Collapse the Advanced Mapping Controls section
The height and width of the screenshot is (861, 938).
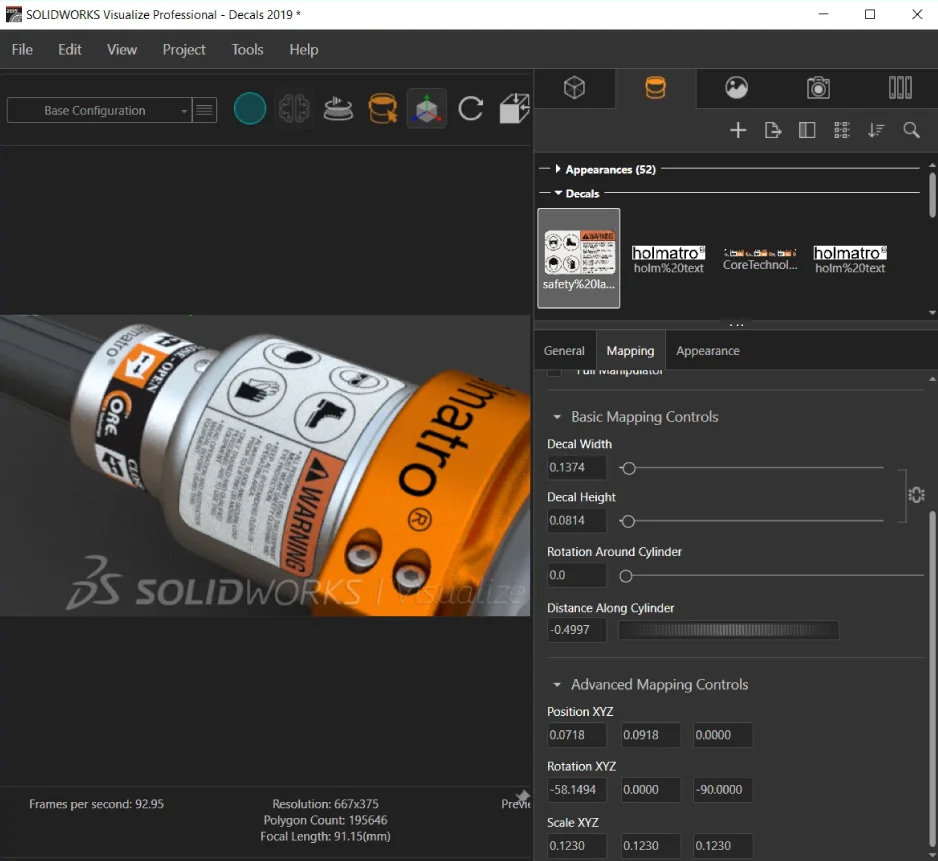558,685
